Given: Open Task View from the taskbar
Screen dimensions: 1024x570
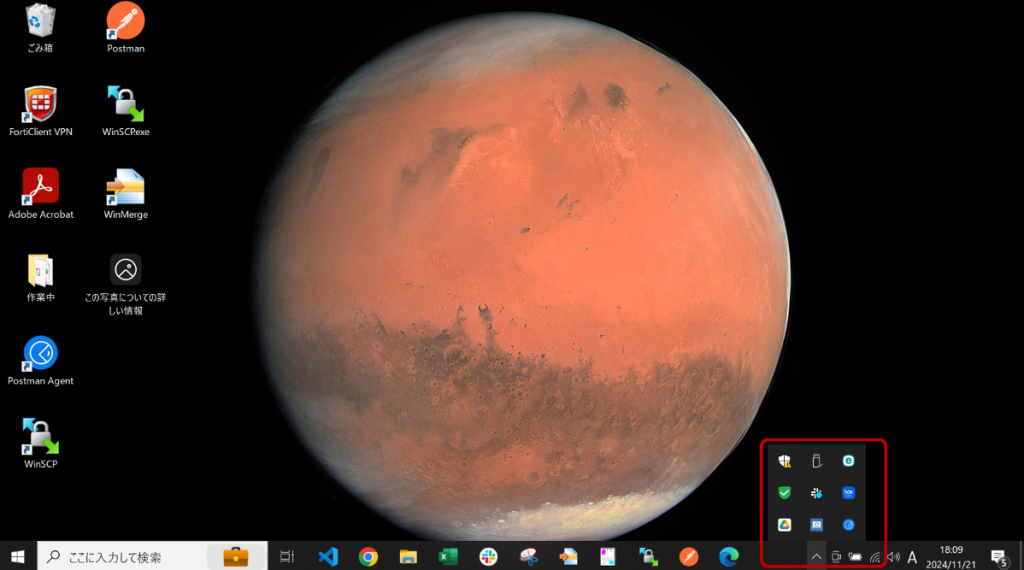Looking at the screenshot, I should point(287,557).
